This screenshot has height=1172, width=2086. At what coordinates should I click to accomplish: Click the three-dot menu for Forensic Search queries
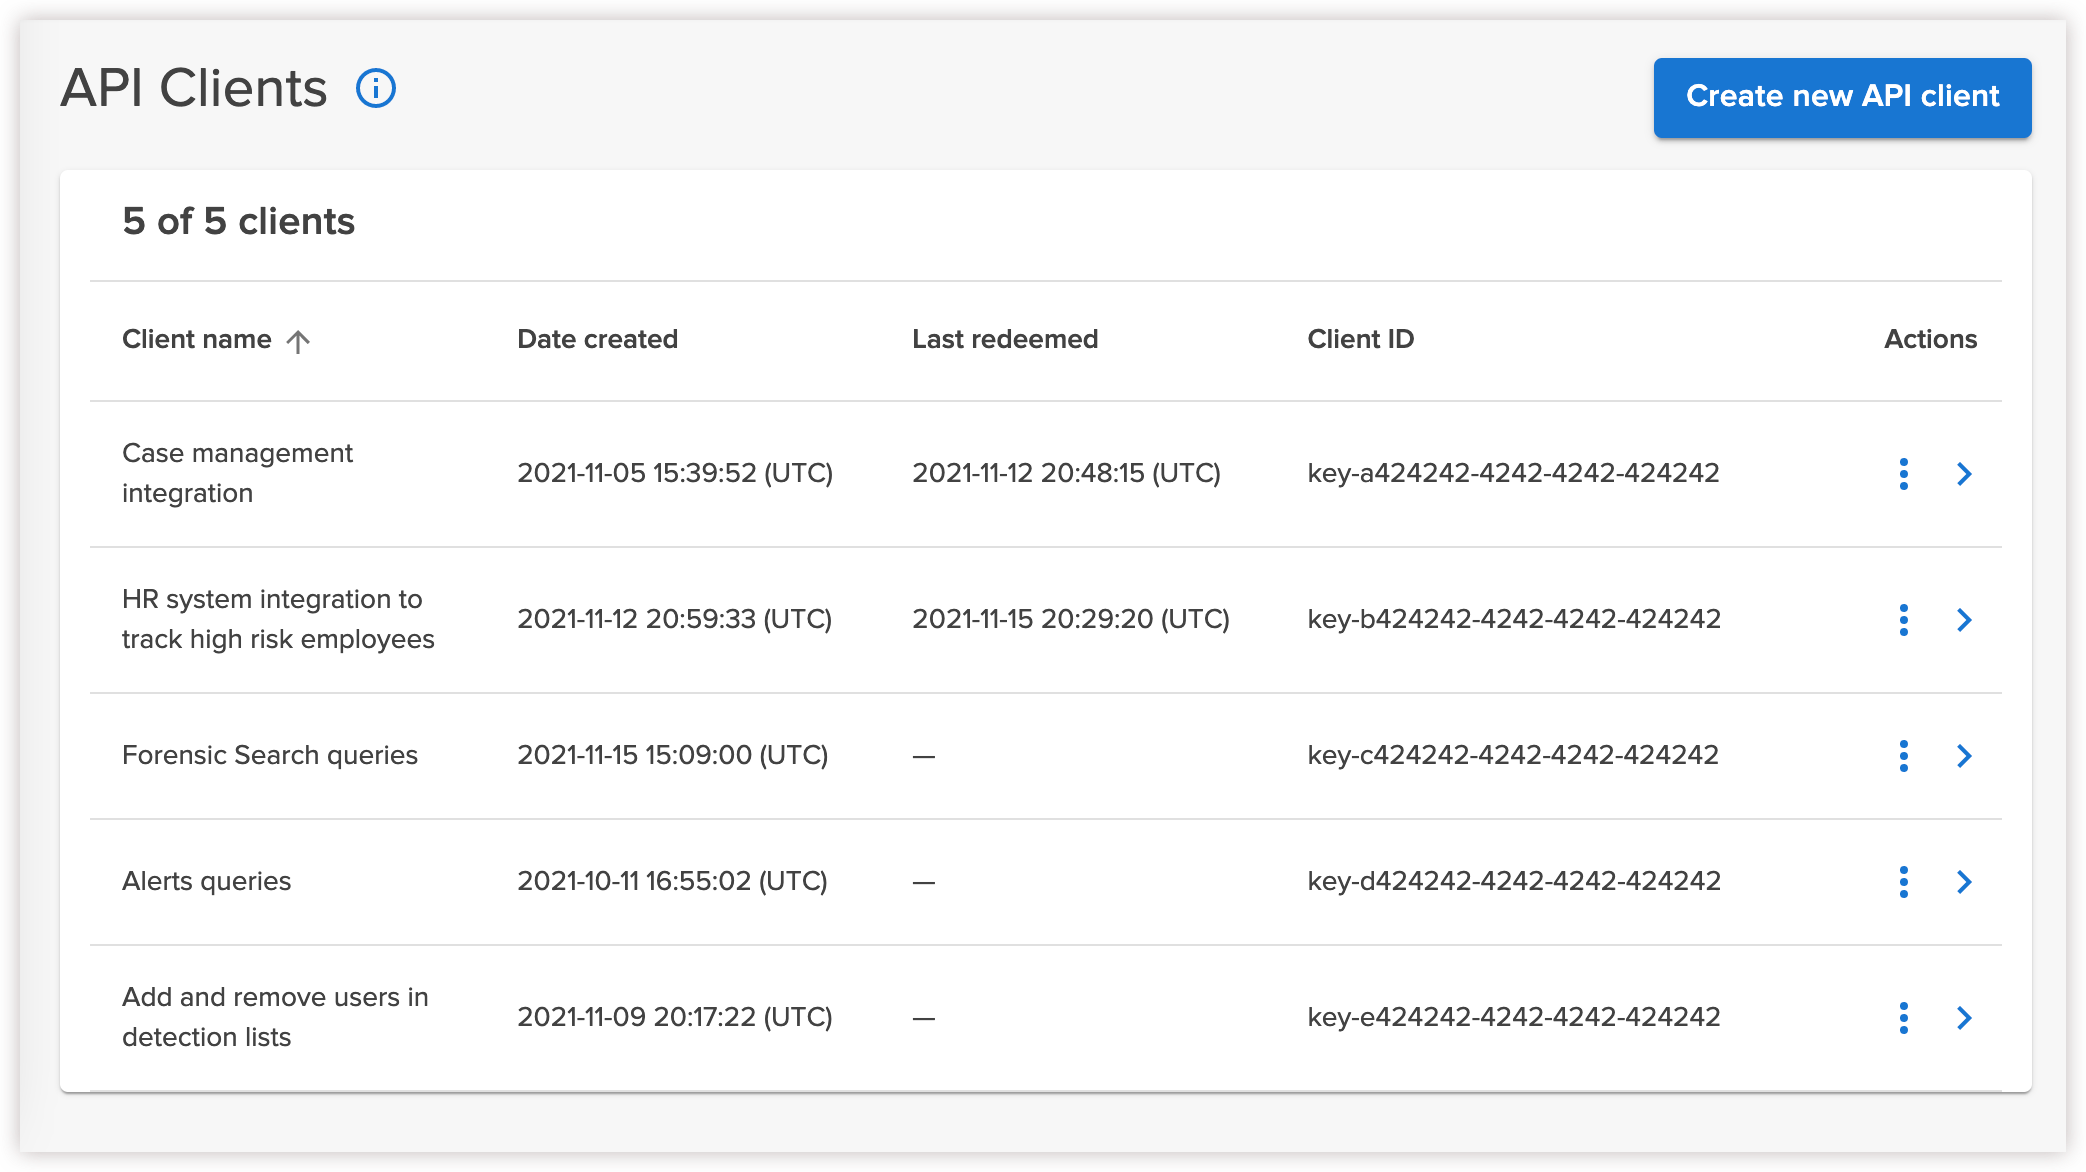coord(1903,756)
